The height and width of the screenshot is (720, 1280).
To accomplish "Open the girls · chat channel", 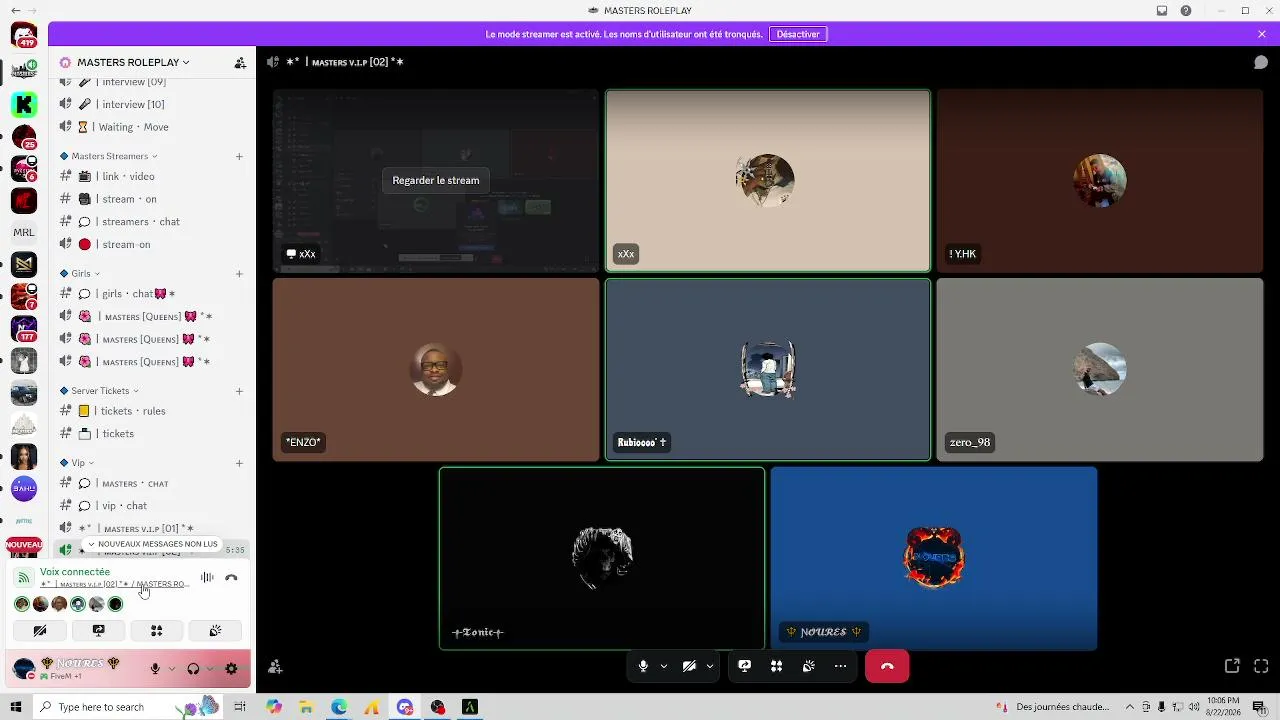I will (152, 294).
